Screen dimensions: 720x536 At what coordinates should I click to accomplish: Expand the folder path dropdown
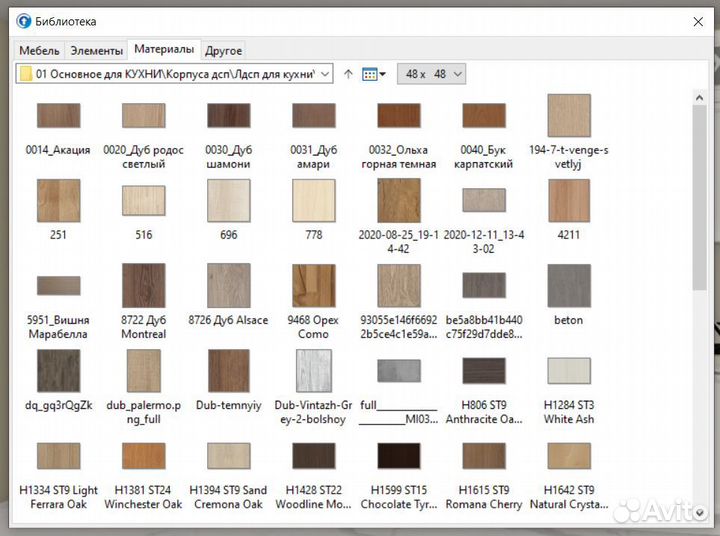(324, 74)
